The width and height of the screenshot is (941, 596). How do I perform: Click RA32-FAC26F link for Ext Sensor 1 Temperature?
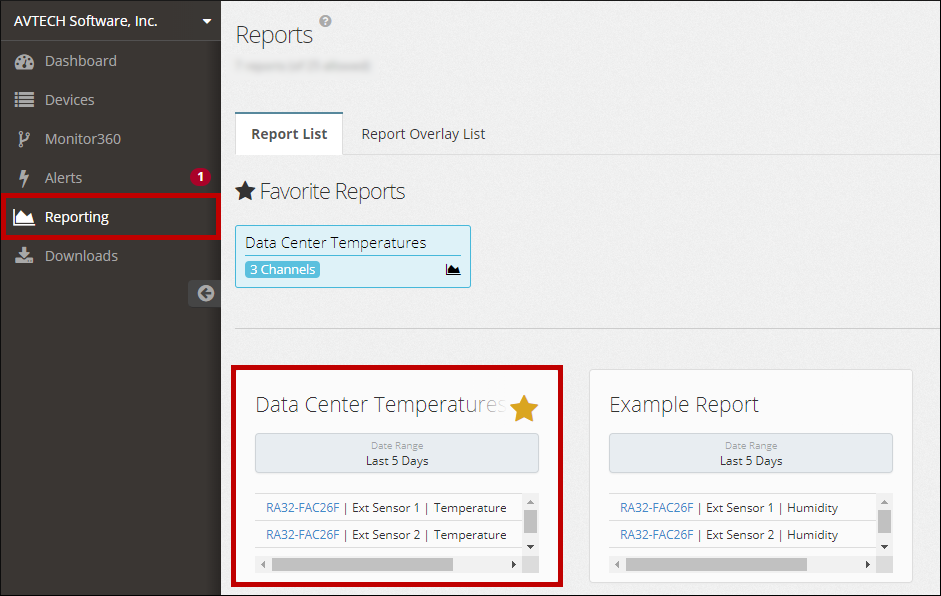point(302,508)
